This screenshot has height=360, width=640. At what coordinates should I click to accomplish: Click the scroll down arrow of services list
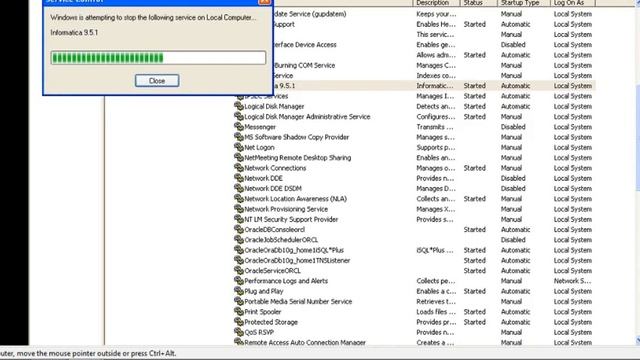pyautogui.click(x=638, y=340)
